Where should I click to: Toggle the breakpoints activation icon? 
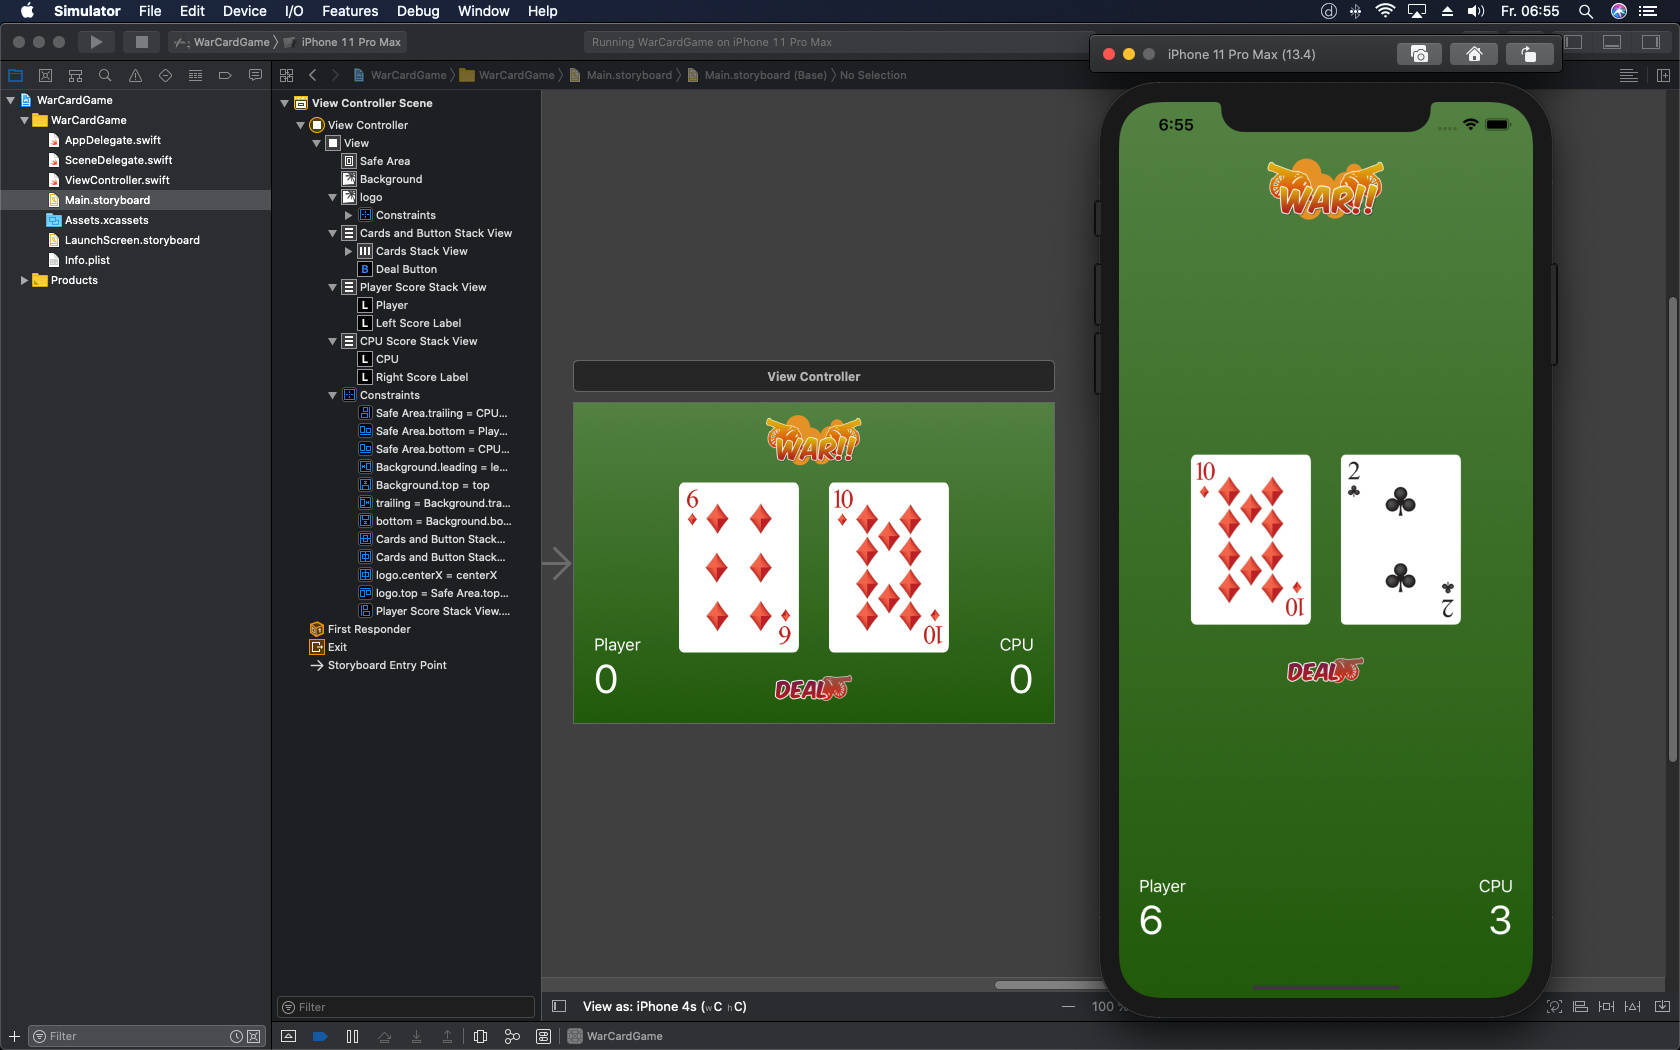point(320,1036)
